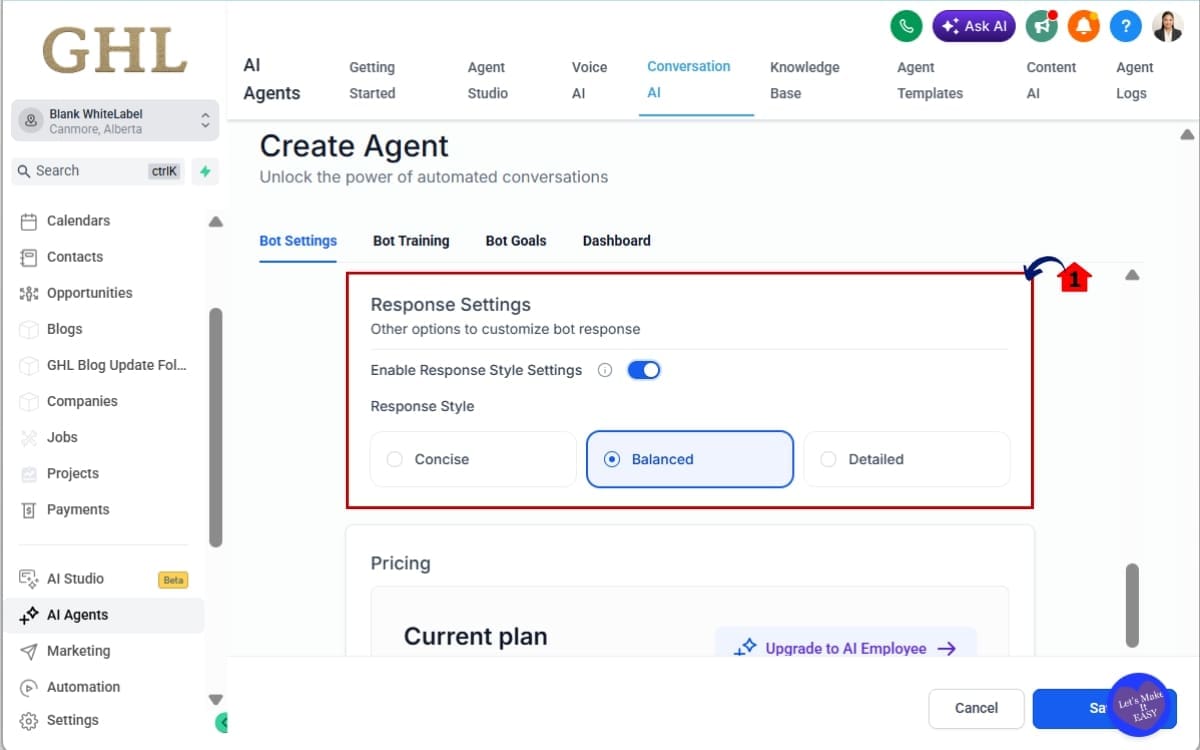Click the Blogs cube icon in sidebar

(x=28, y=329)
